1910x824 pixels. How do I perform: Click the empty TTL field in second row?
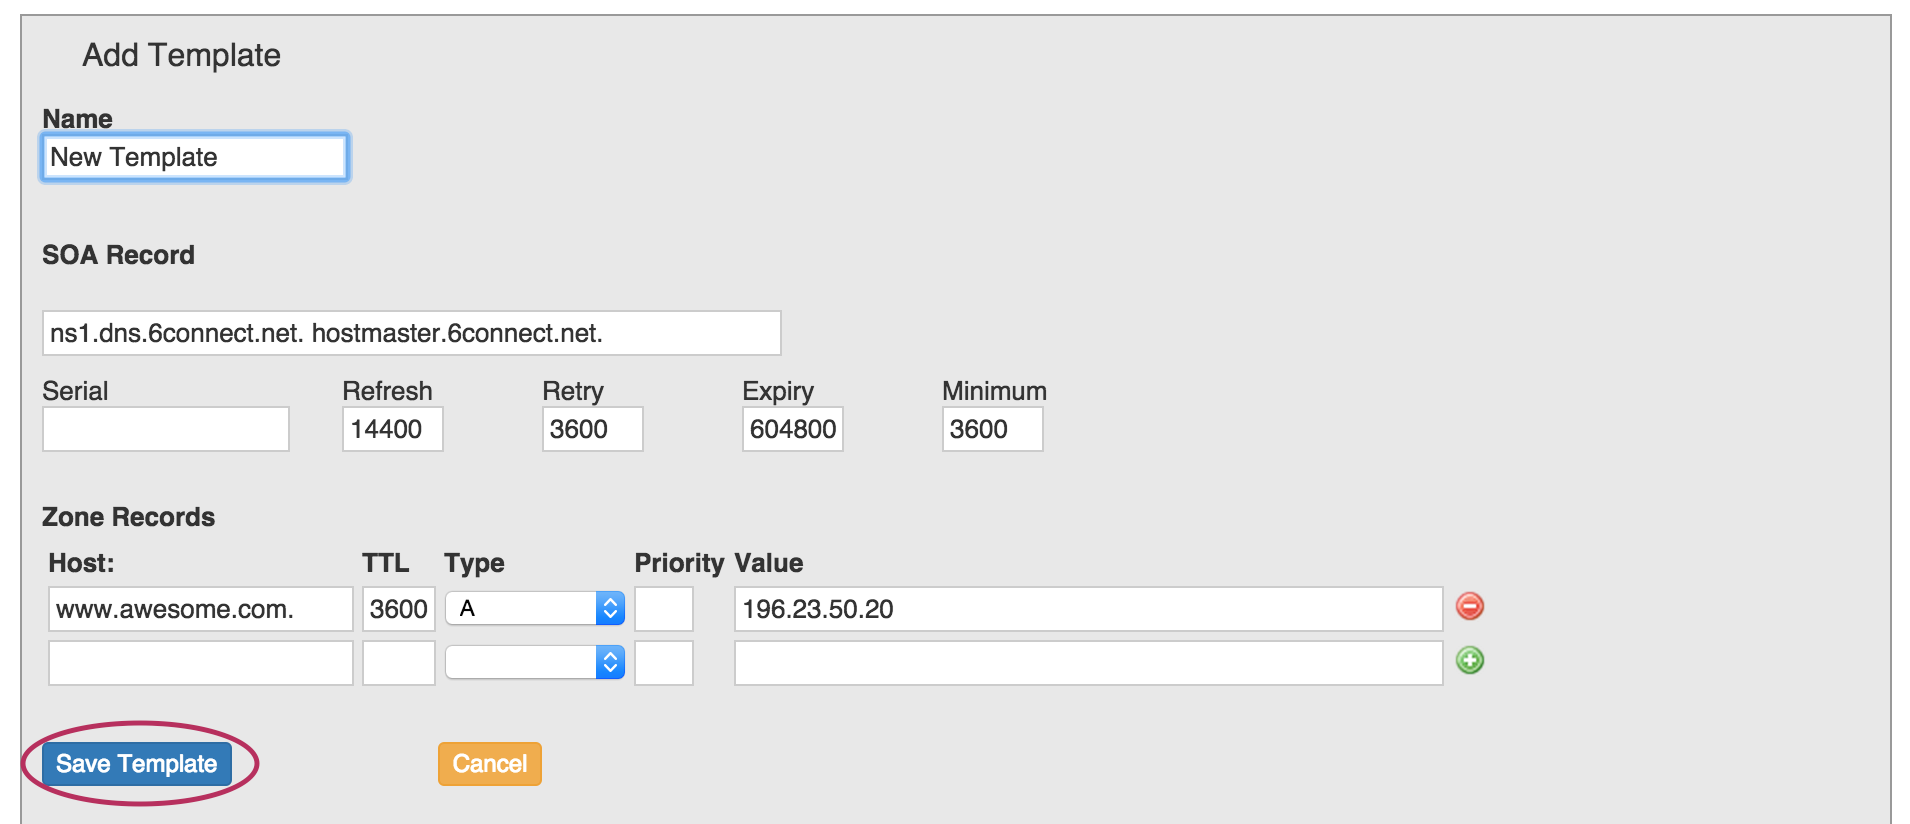398,663
